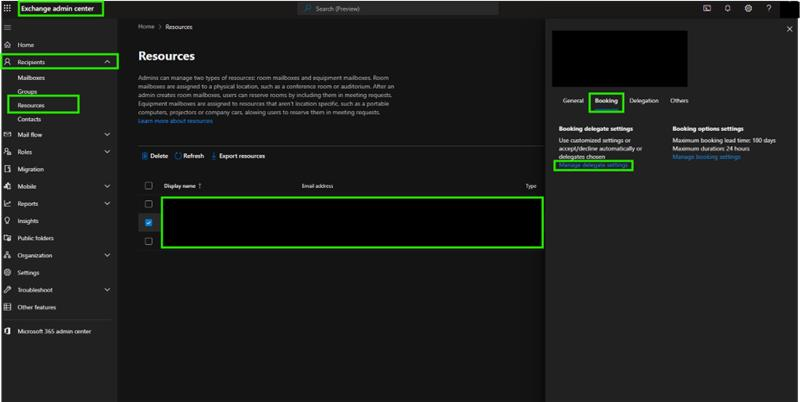Open Microsoft 365 admin center link
The height and width of the screenshot is (402, 800).
pyautogui.click(x=54, y=332)
